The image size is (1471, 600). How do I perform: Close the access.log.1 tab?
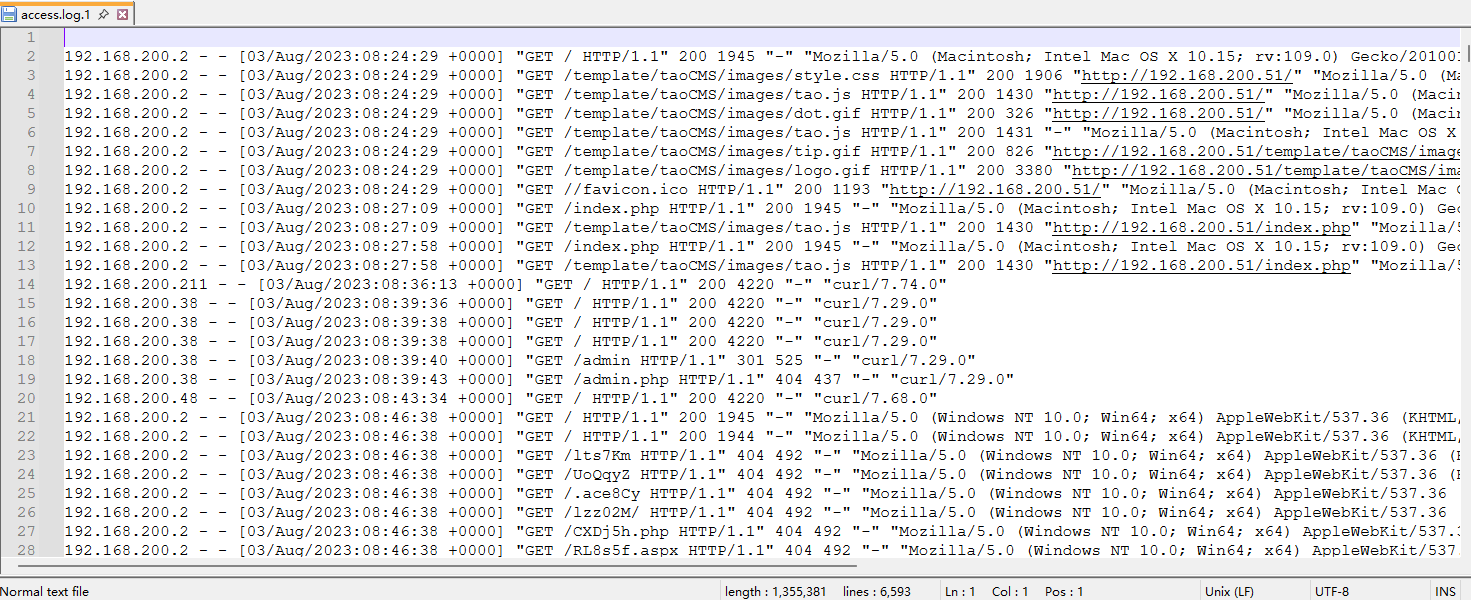tap(122, 15)
